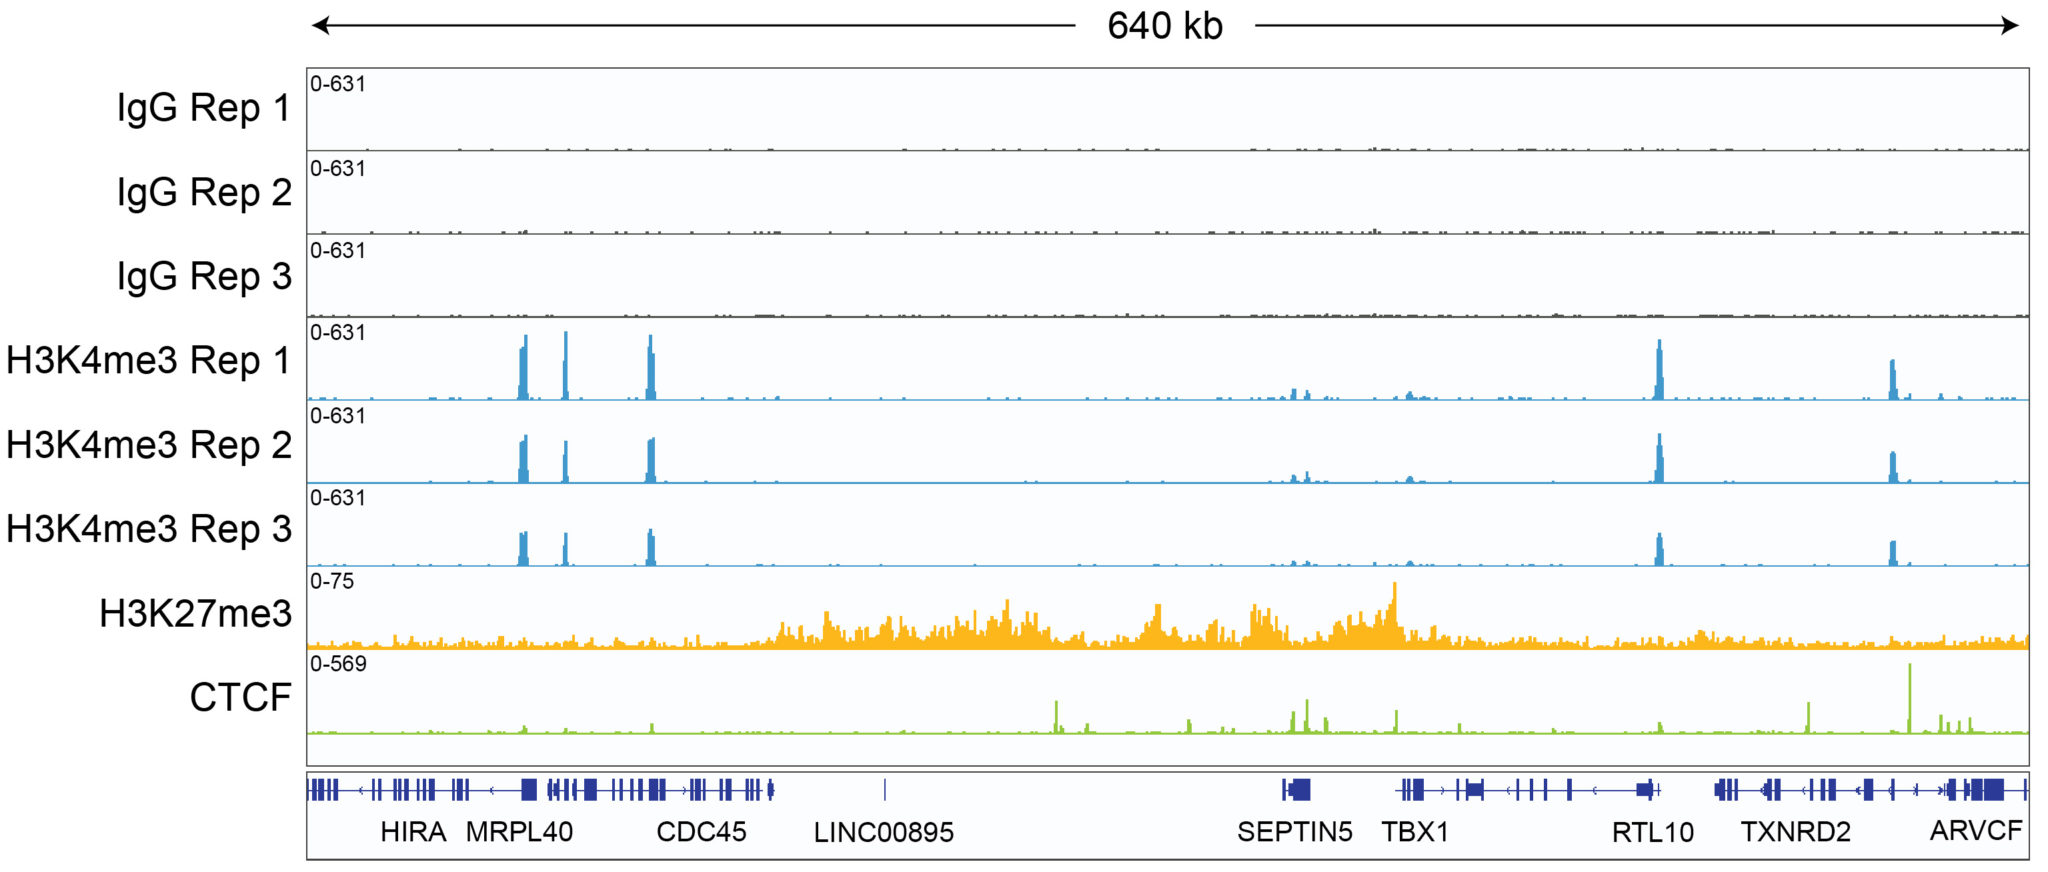The height and width of the screenshot is (872, 2048).
Task: Select the H3K4me3 Rep 1 track label
Action: point(148,360)
